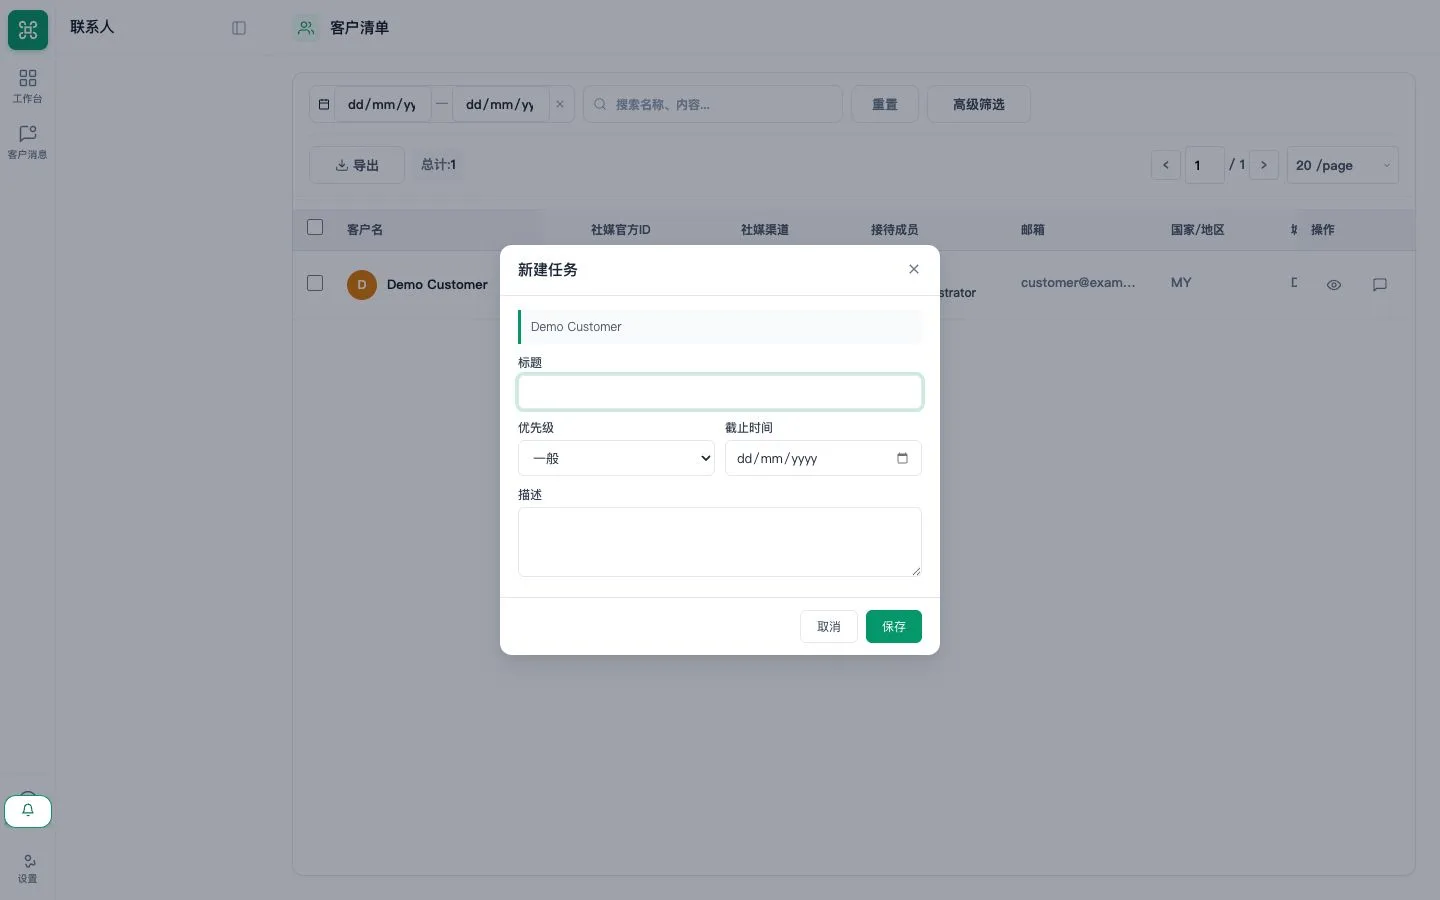The image size is (1440, 900).
Task: Close the 新建任务 dialog
Action: [x=914, y=269]
